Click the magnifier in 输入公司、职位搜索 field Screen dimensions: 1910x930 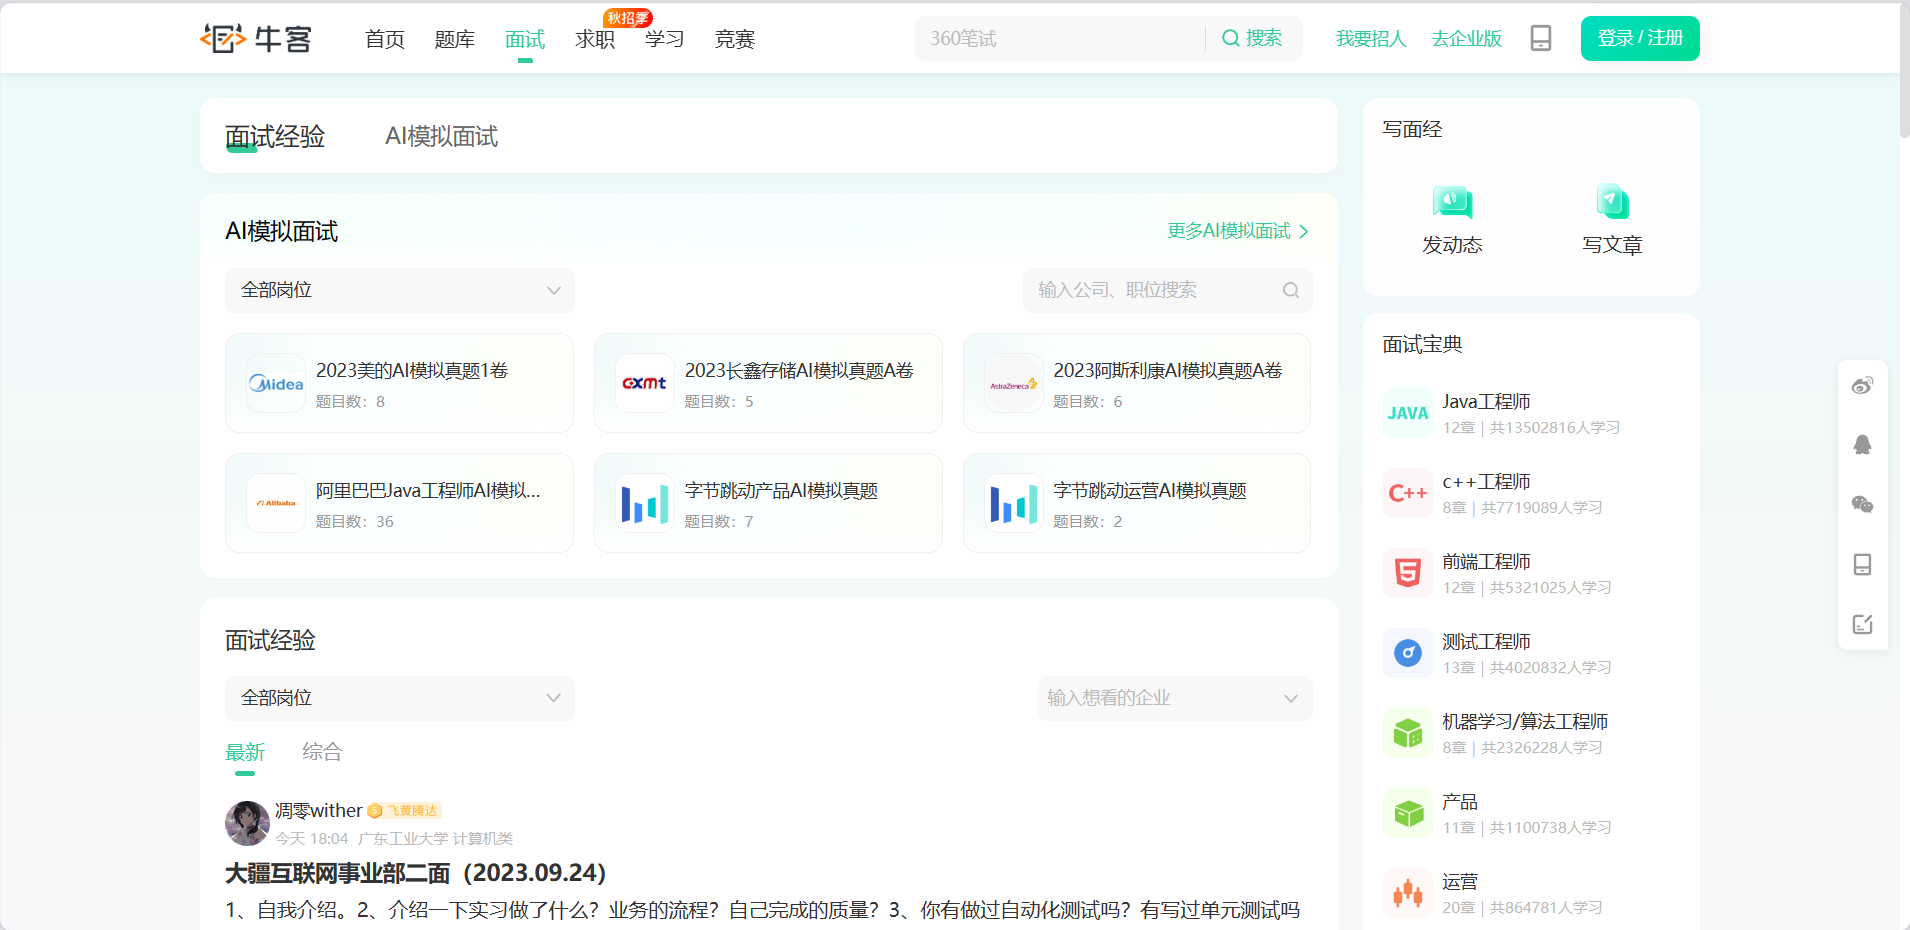pos(1291,290)
